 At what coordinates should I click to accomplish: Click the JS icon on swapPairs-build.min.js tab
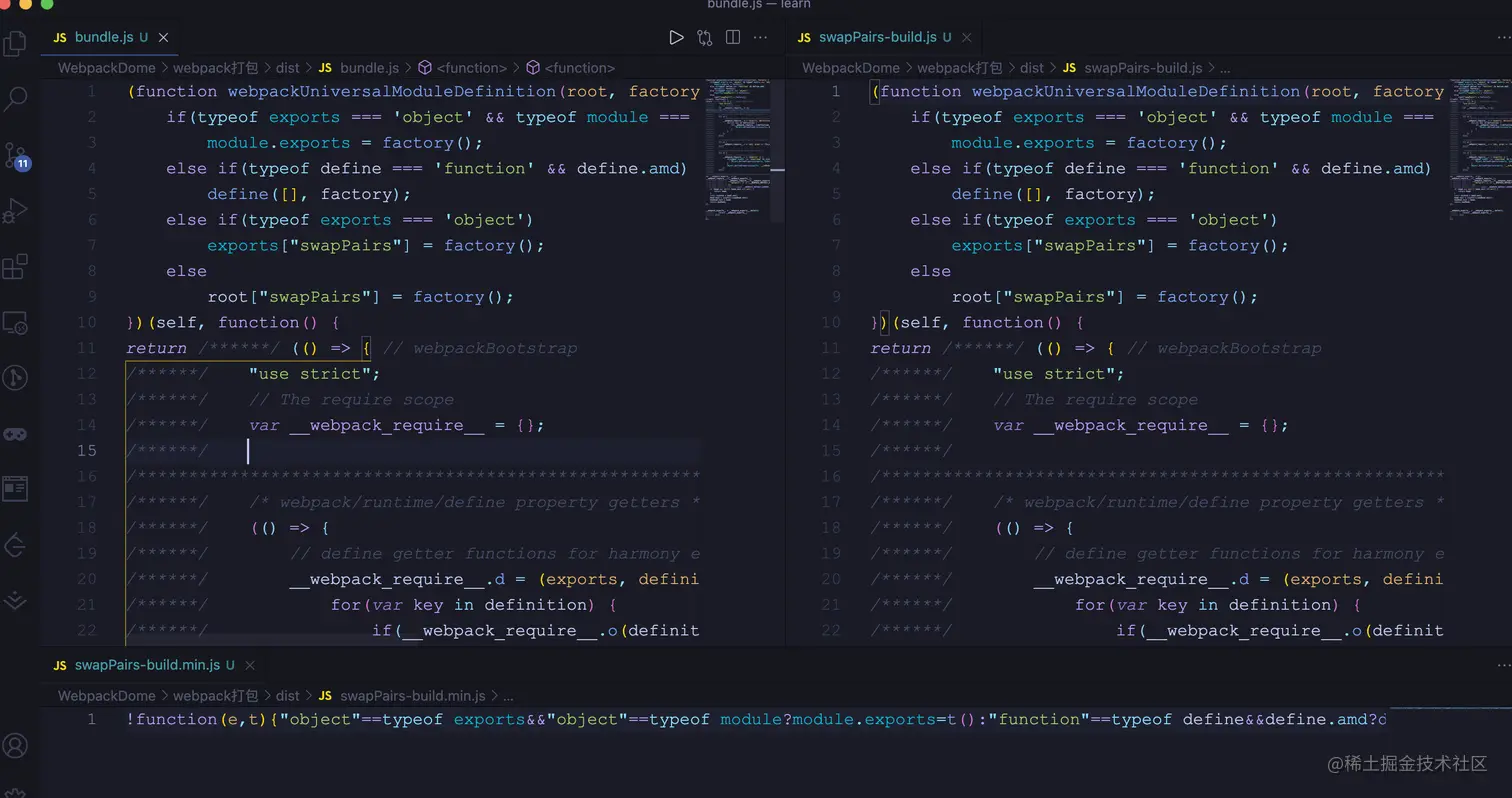click(60, 665)
